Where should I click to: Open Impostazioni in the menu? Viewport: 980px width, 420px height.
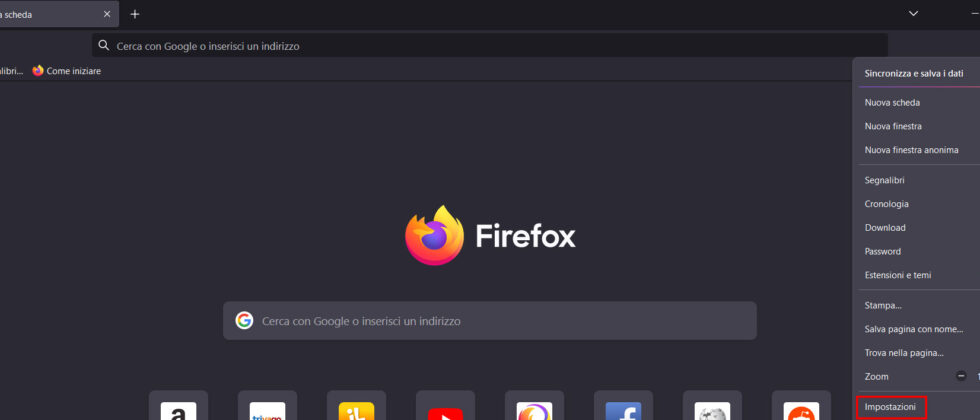891,407
